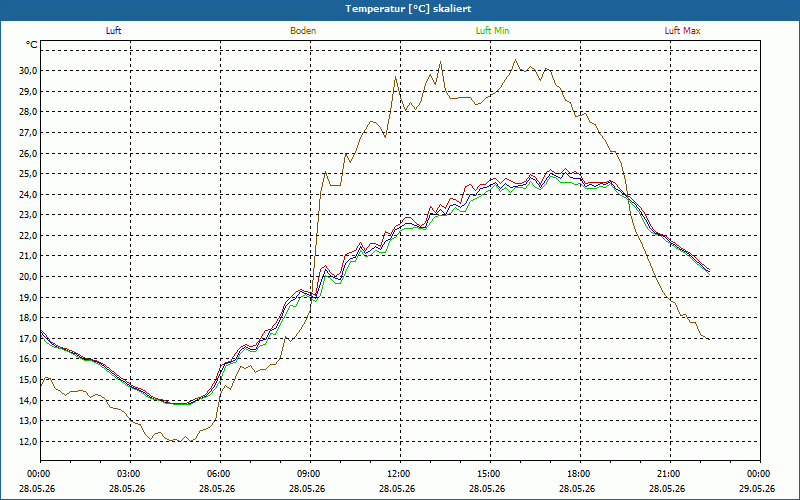This screenshot has height=500, width=800.
Task: Click the 03:00 time axis label
Action: tap(127, 474)
